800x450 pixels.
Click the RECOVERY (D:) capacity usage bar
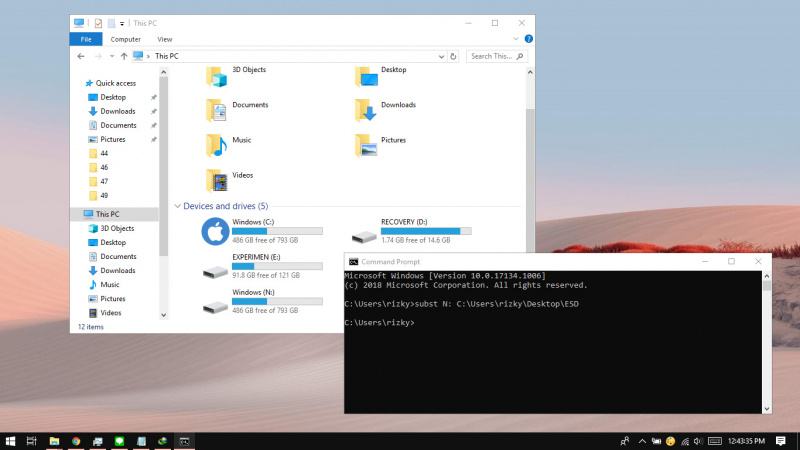426,231
